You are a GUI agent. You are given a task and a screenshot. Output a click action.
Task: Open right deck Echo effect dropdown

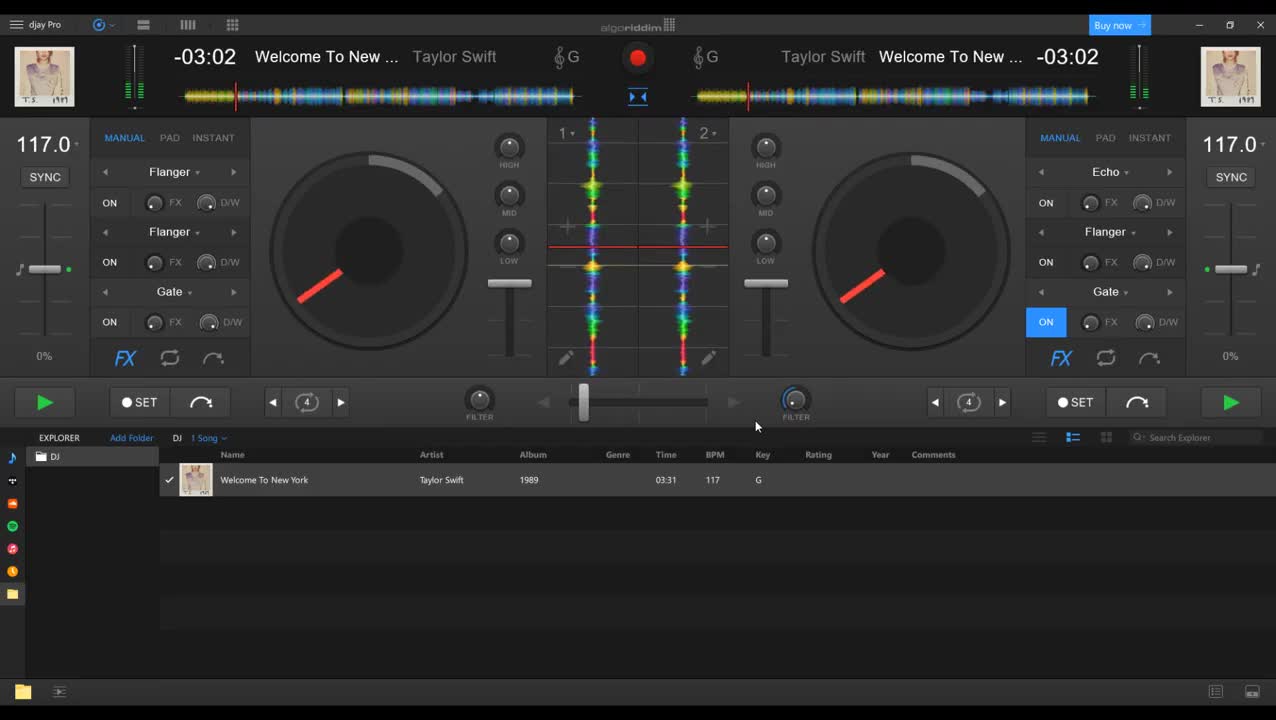(1110, 172)
